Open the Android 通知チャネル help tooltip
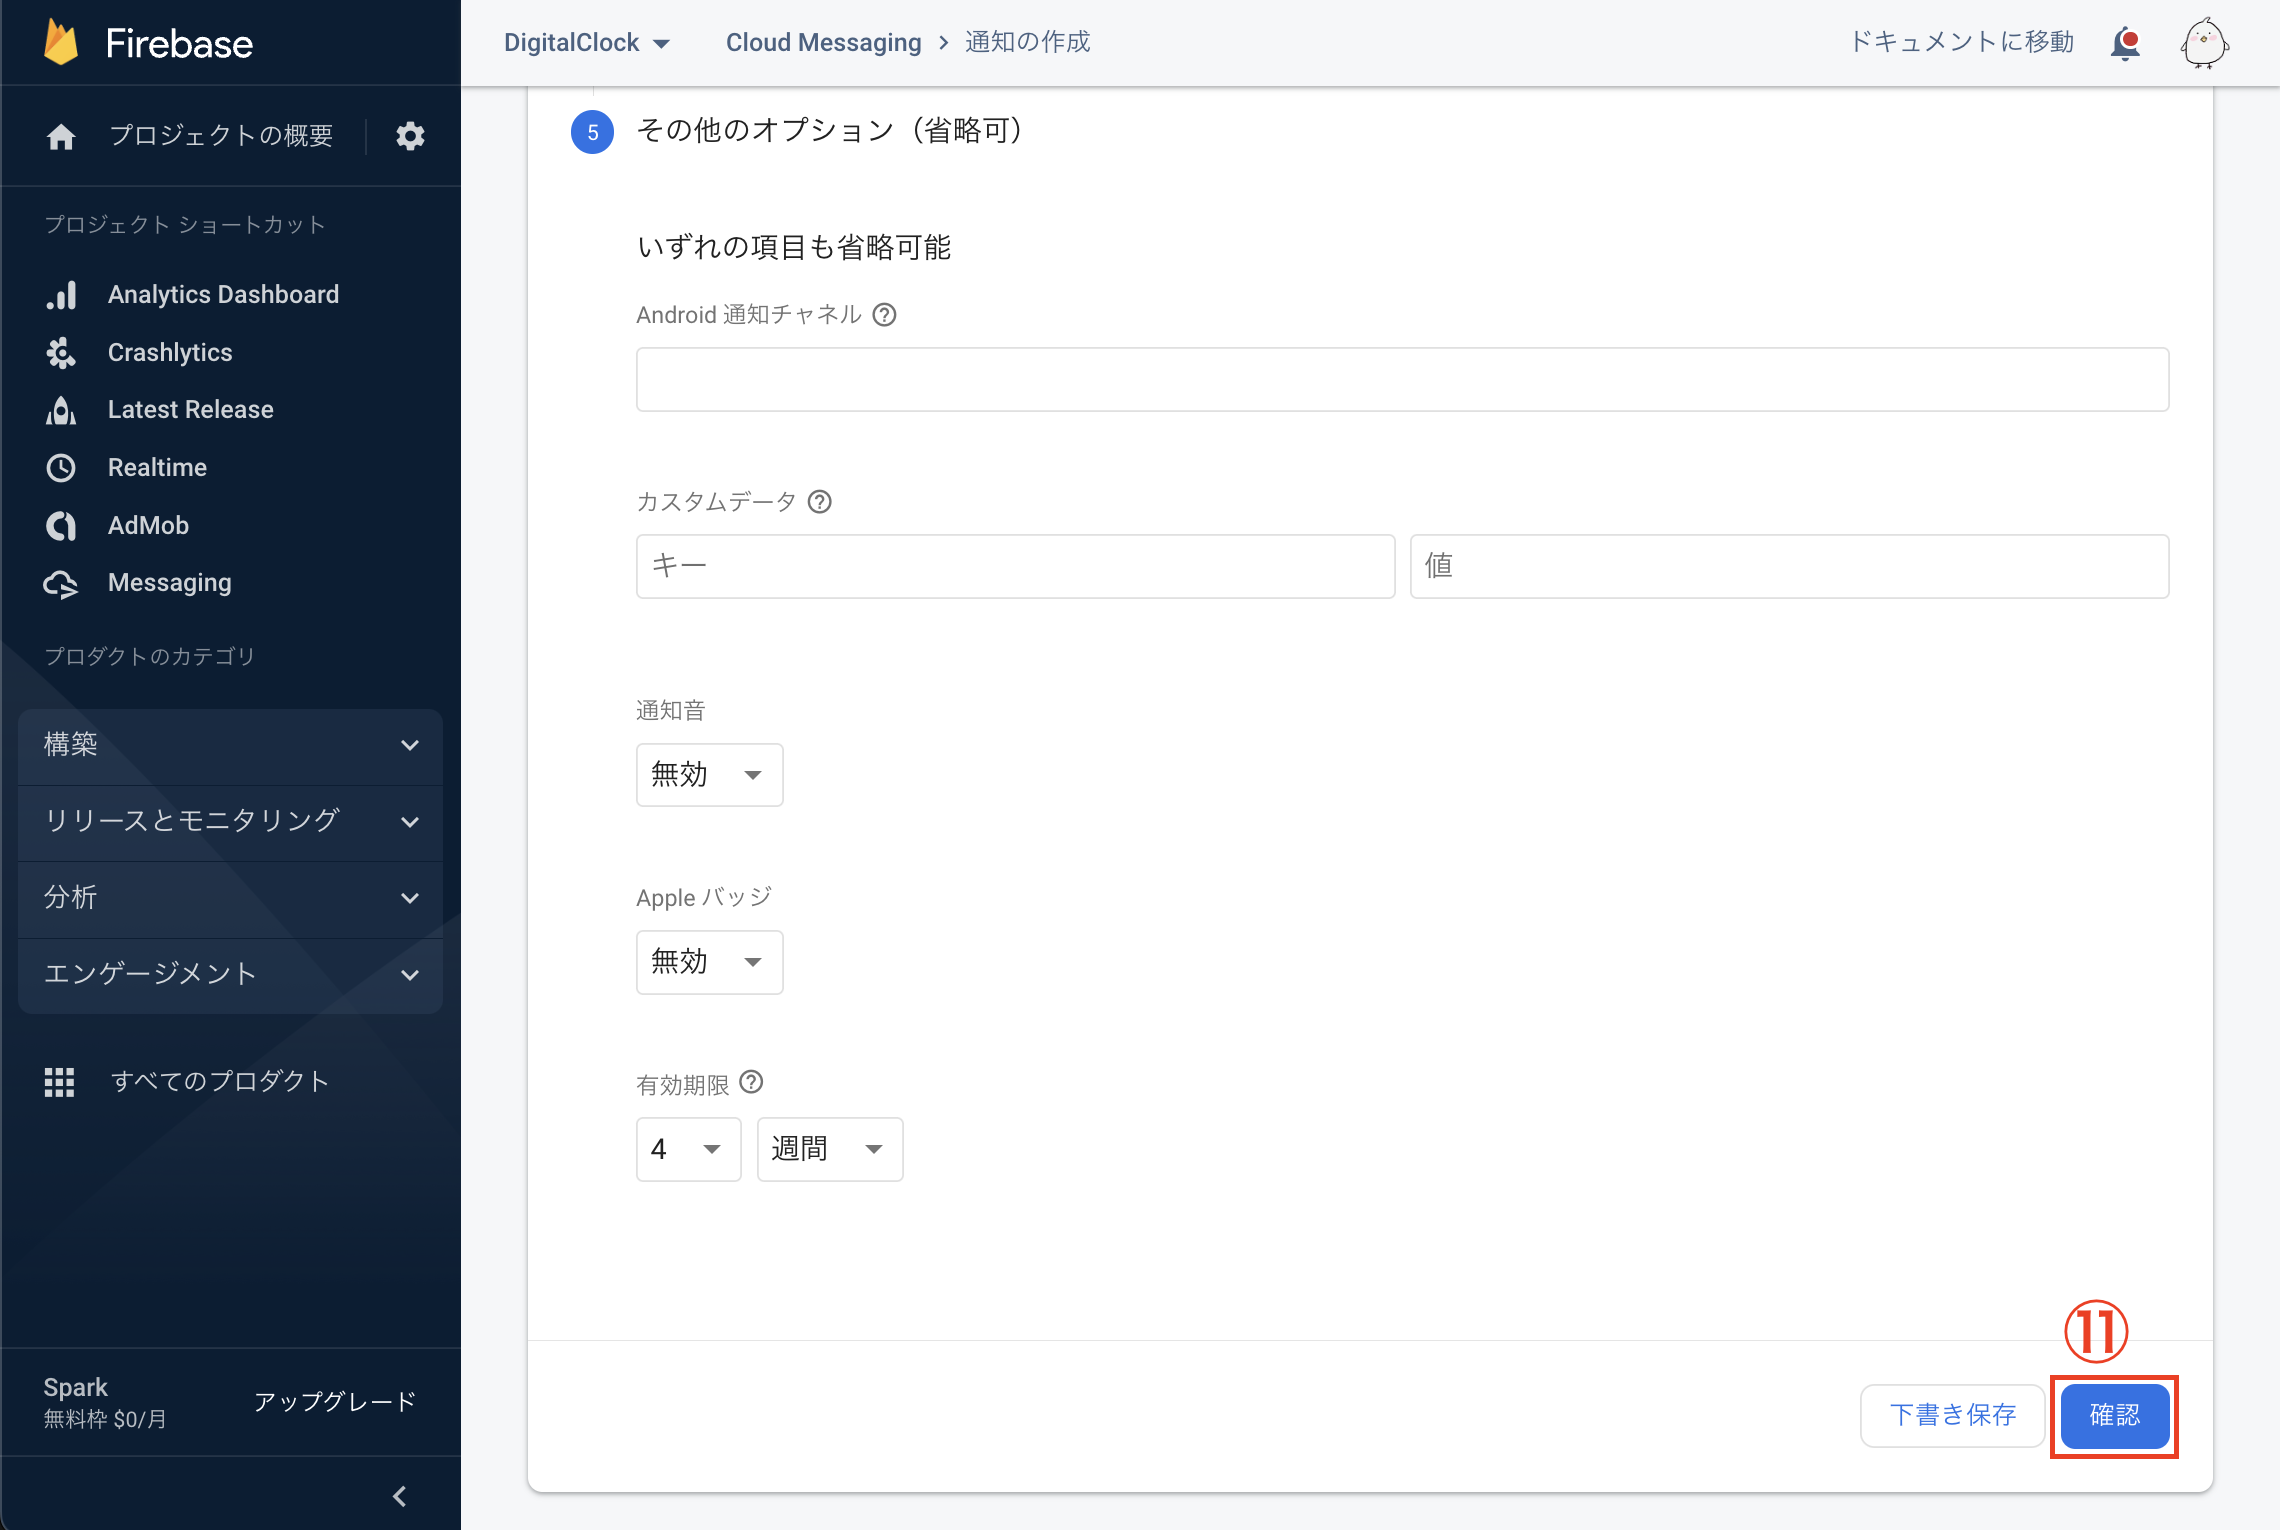 [884, 315]
